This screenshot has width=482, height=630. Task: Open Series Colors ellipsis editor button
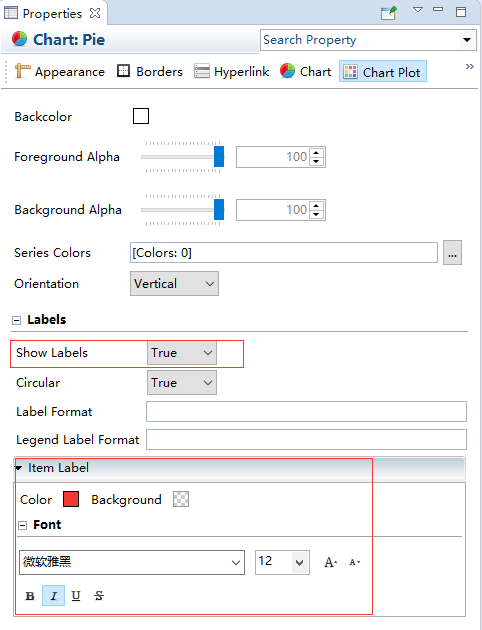pyautogui.click(x=452, y=253)
